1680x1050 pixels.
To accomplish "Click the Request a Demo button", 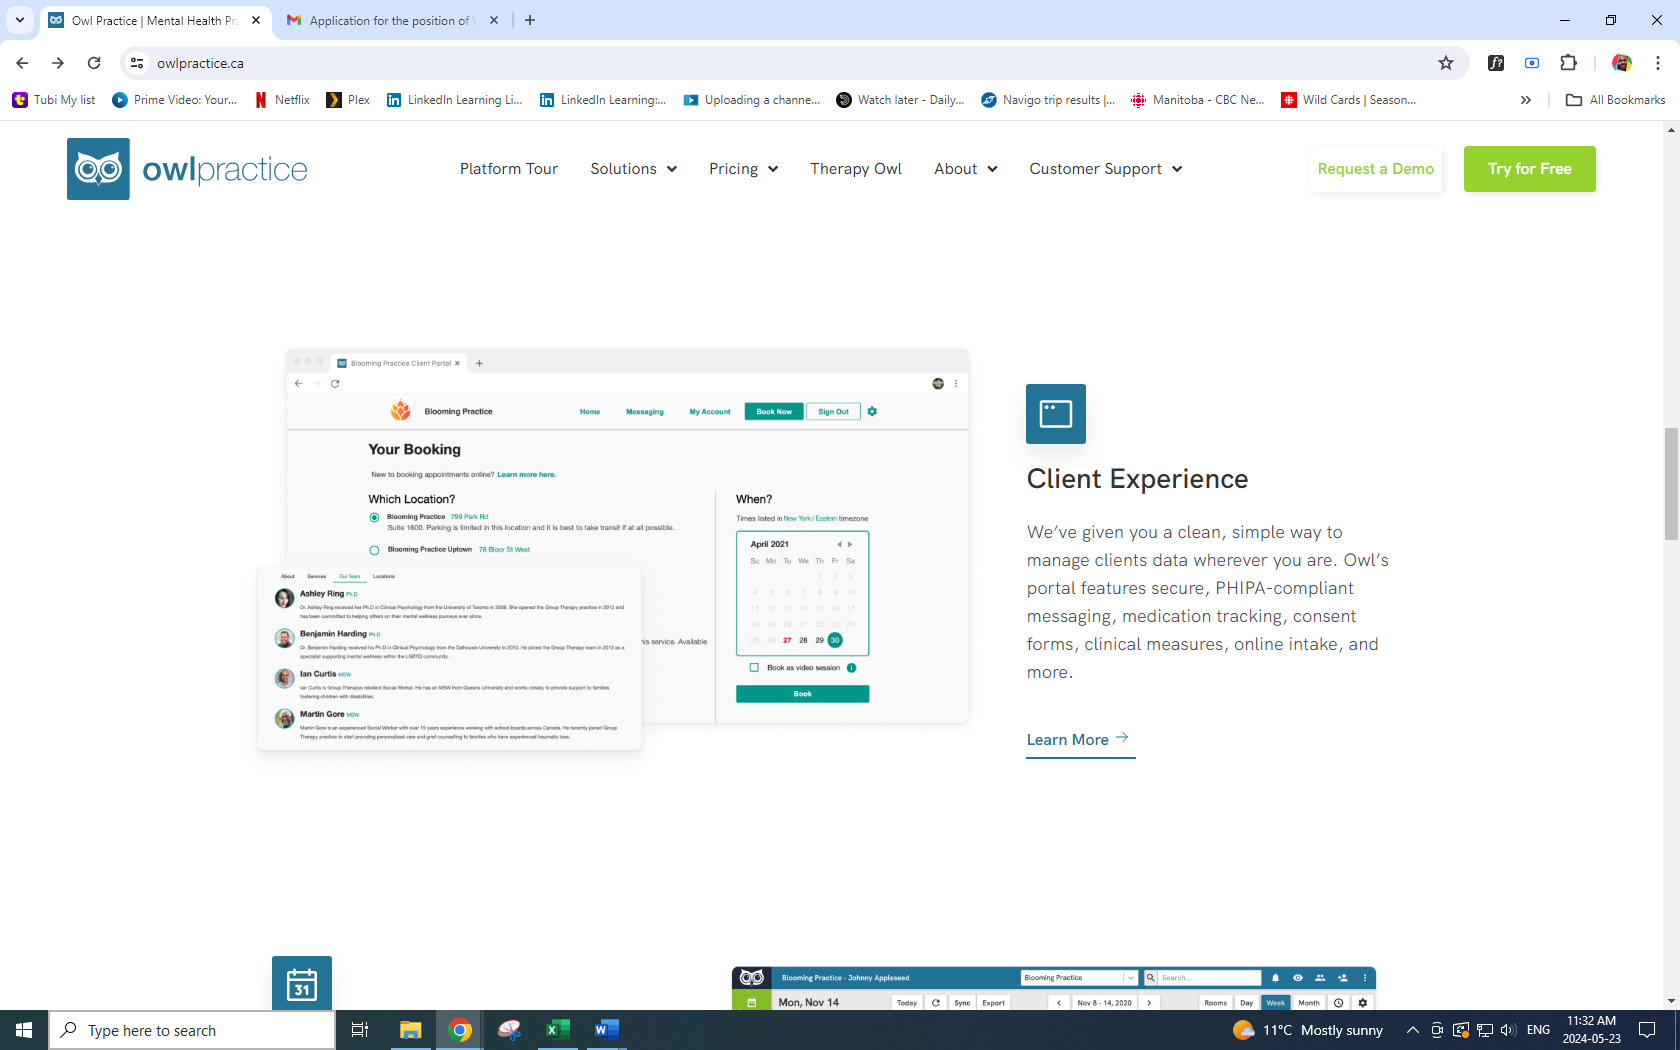I will [1375, 169].
